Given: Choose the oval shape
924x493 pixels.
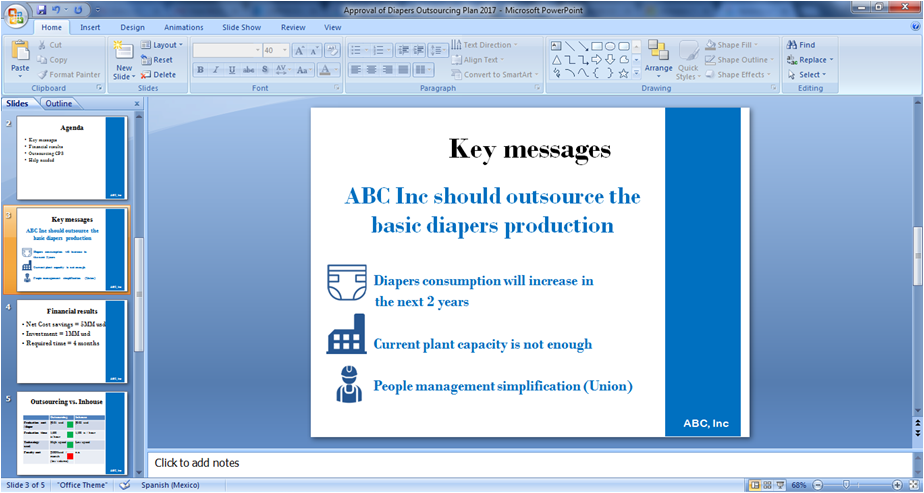Looking at the screenshot, I should click(x=610, y=45).
